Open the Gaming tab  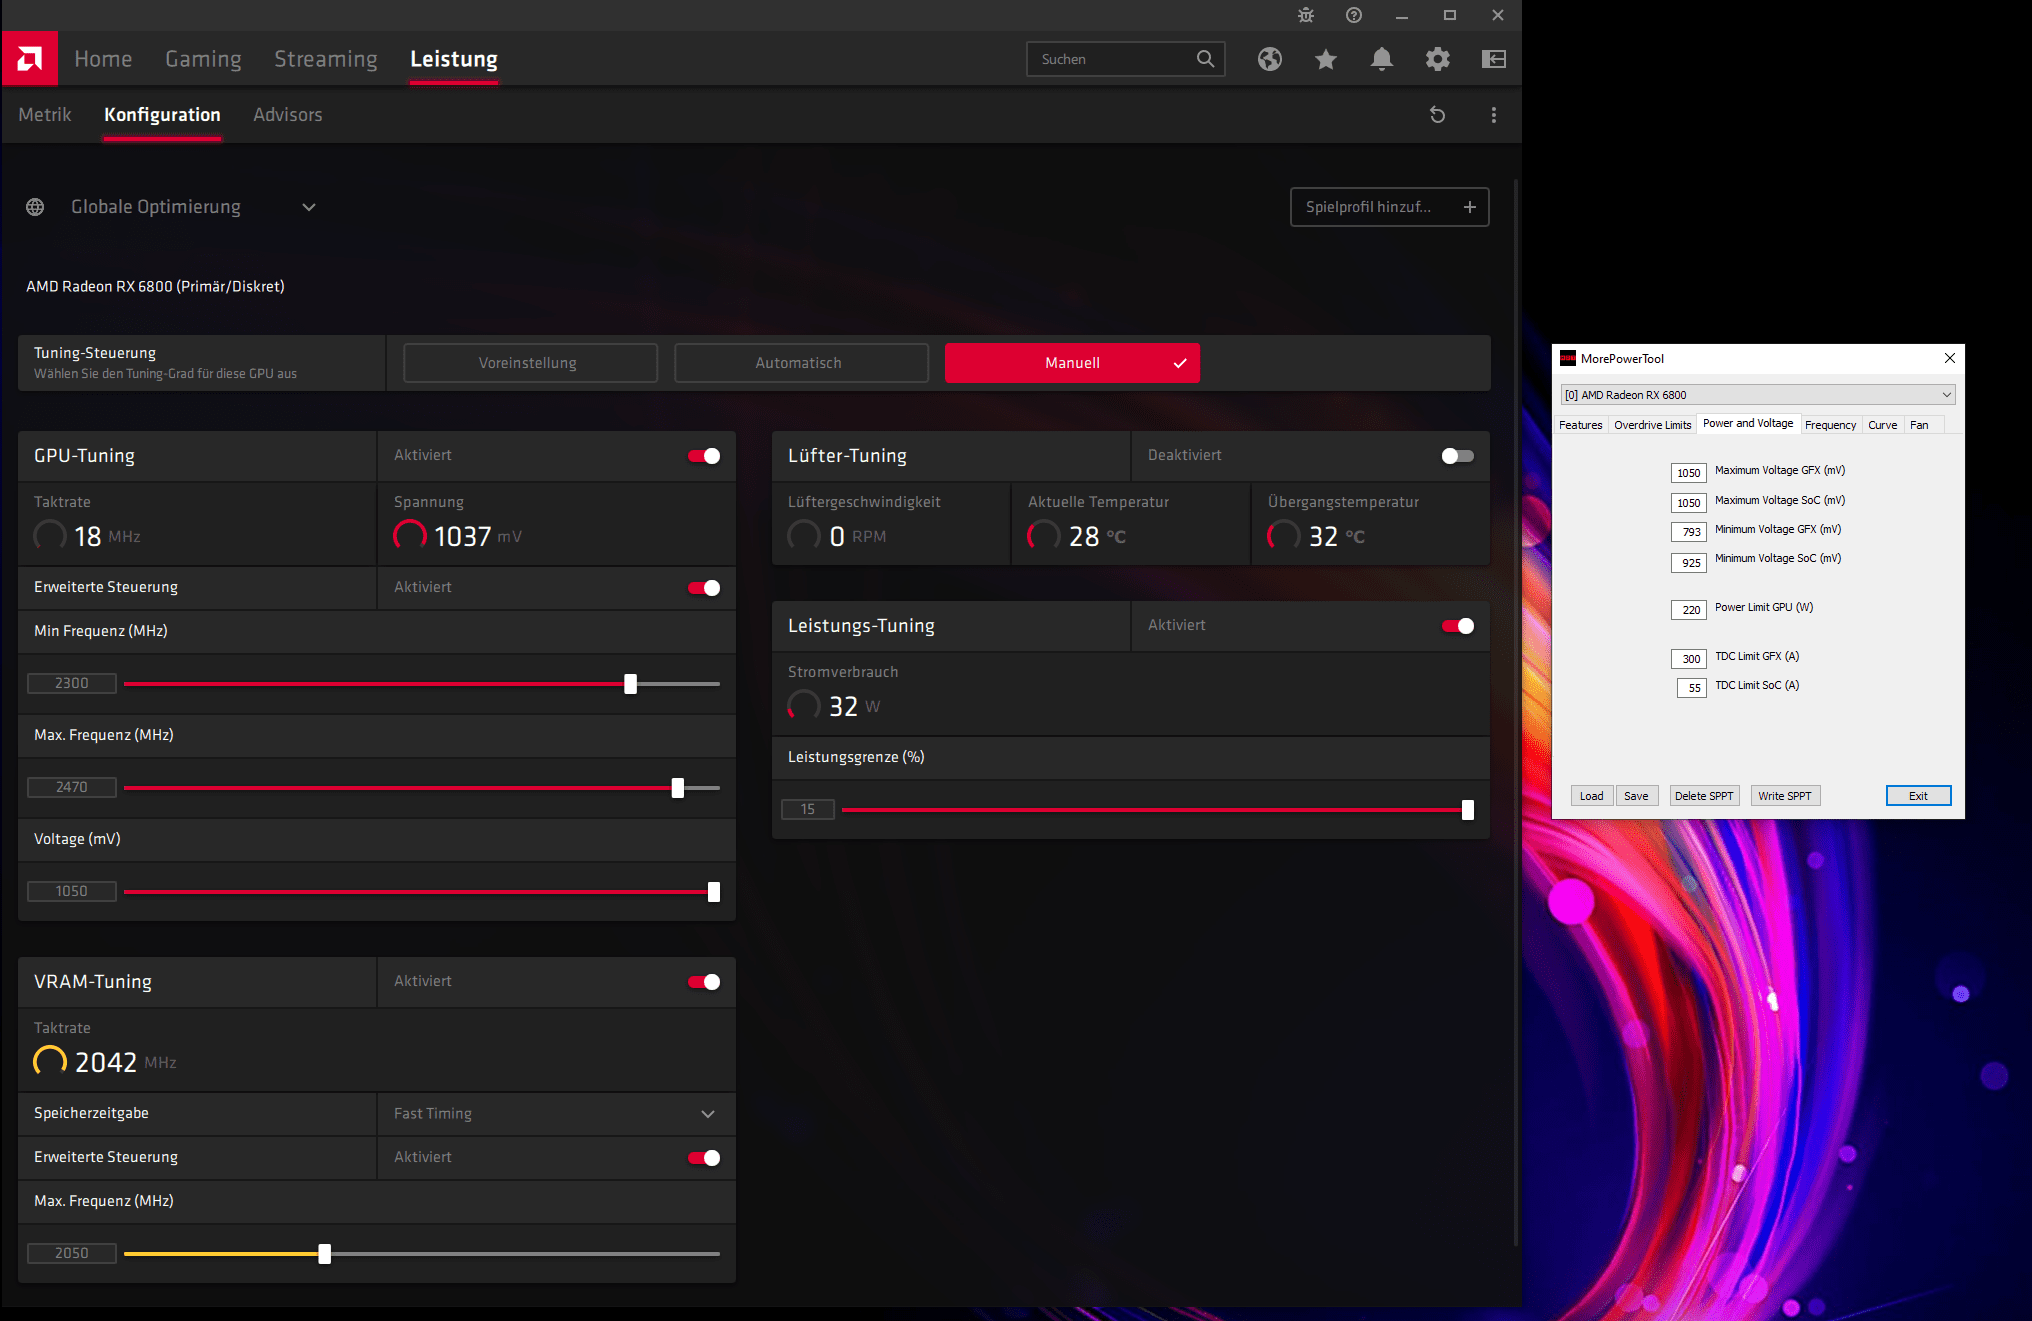(x=203, y=59)
